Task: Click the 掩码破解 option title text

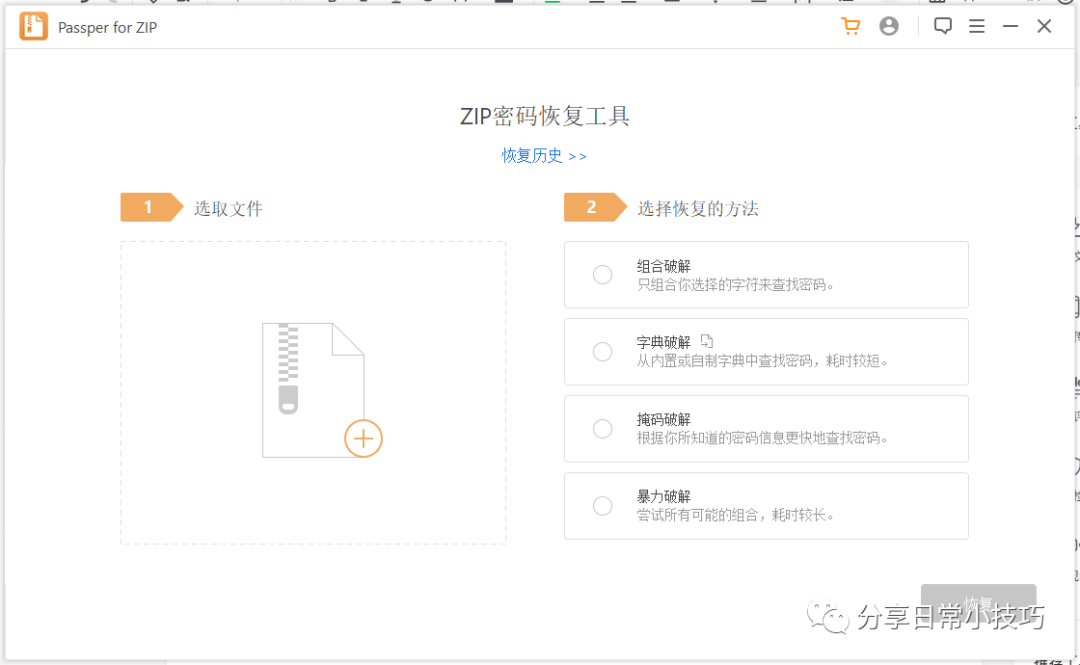Action: coord(663,419)
